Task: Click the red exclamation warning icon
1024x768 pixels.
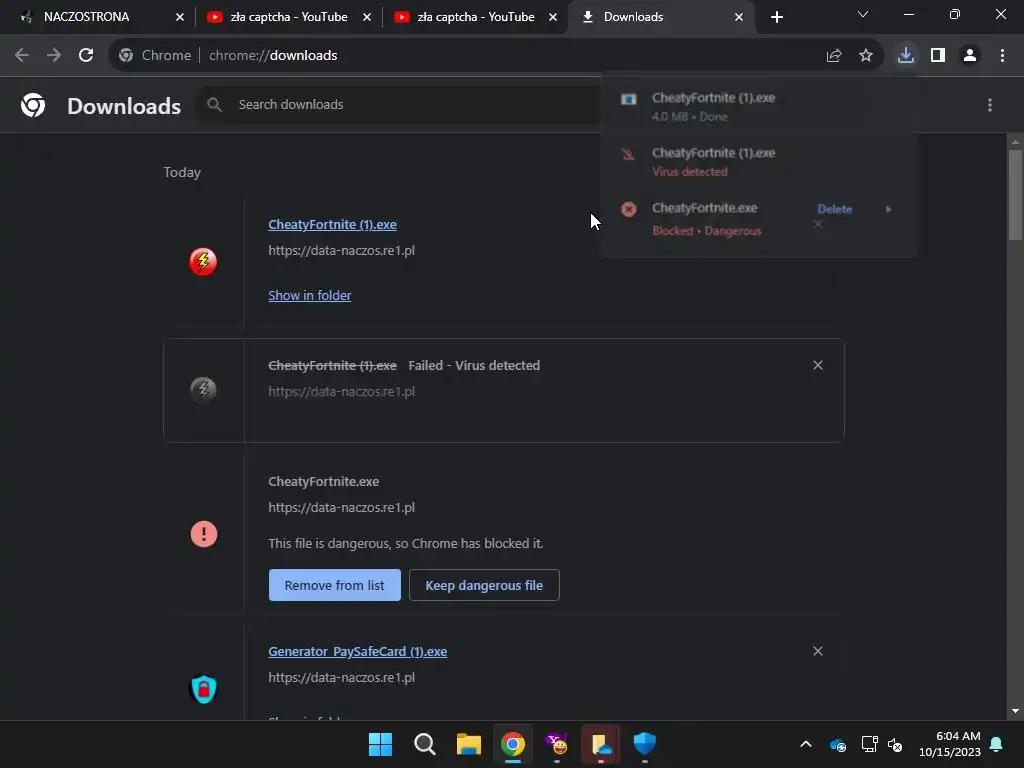Action: click(x=204, y=534)
